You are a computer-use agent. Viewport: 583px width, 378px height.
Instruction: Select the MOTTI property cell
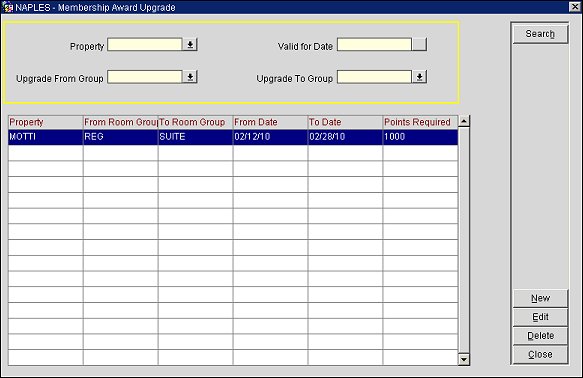pyautogui.click(x=45, y=137)
